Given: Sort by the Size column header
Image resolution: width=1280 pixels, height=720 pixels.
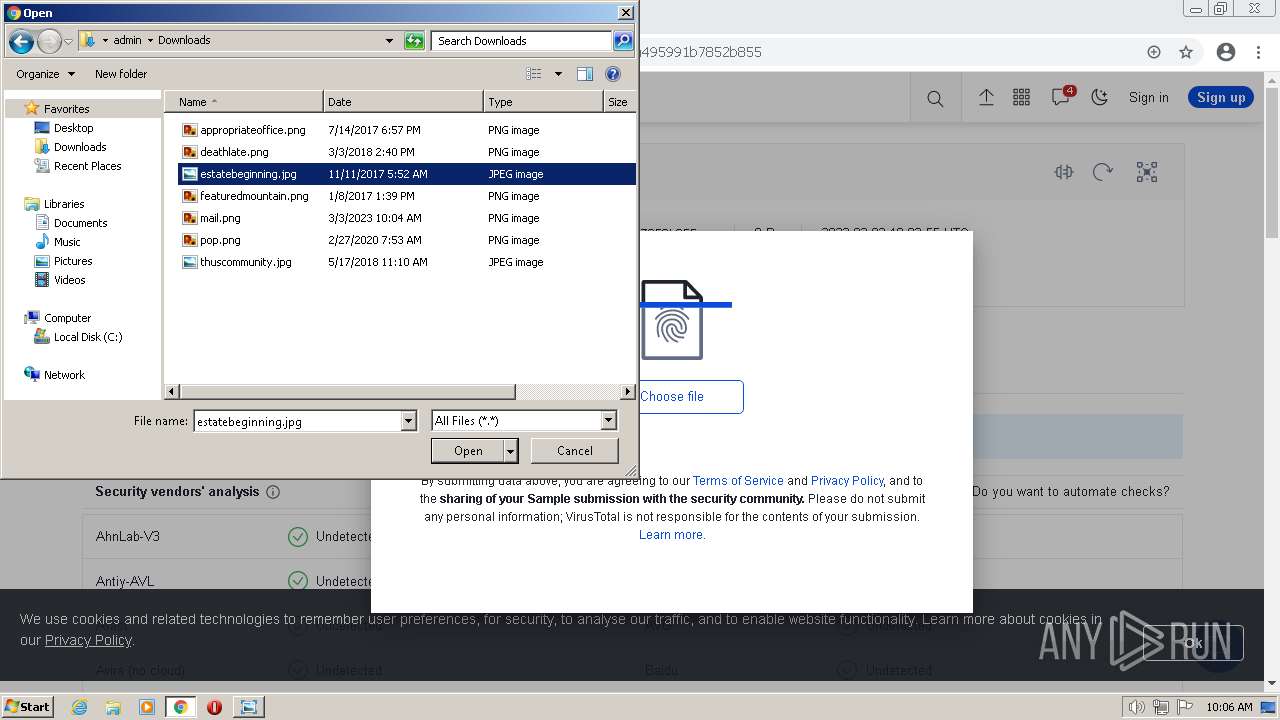Looking at the screenshot, I should click(x=619, y=102).
